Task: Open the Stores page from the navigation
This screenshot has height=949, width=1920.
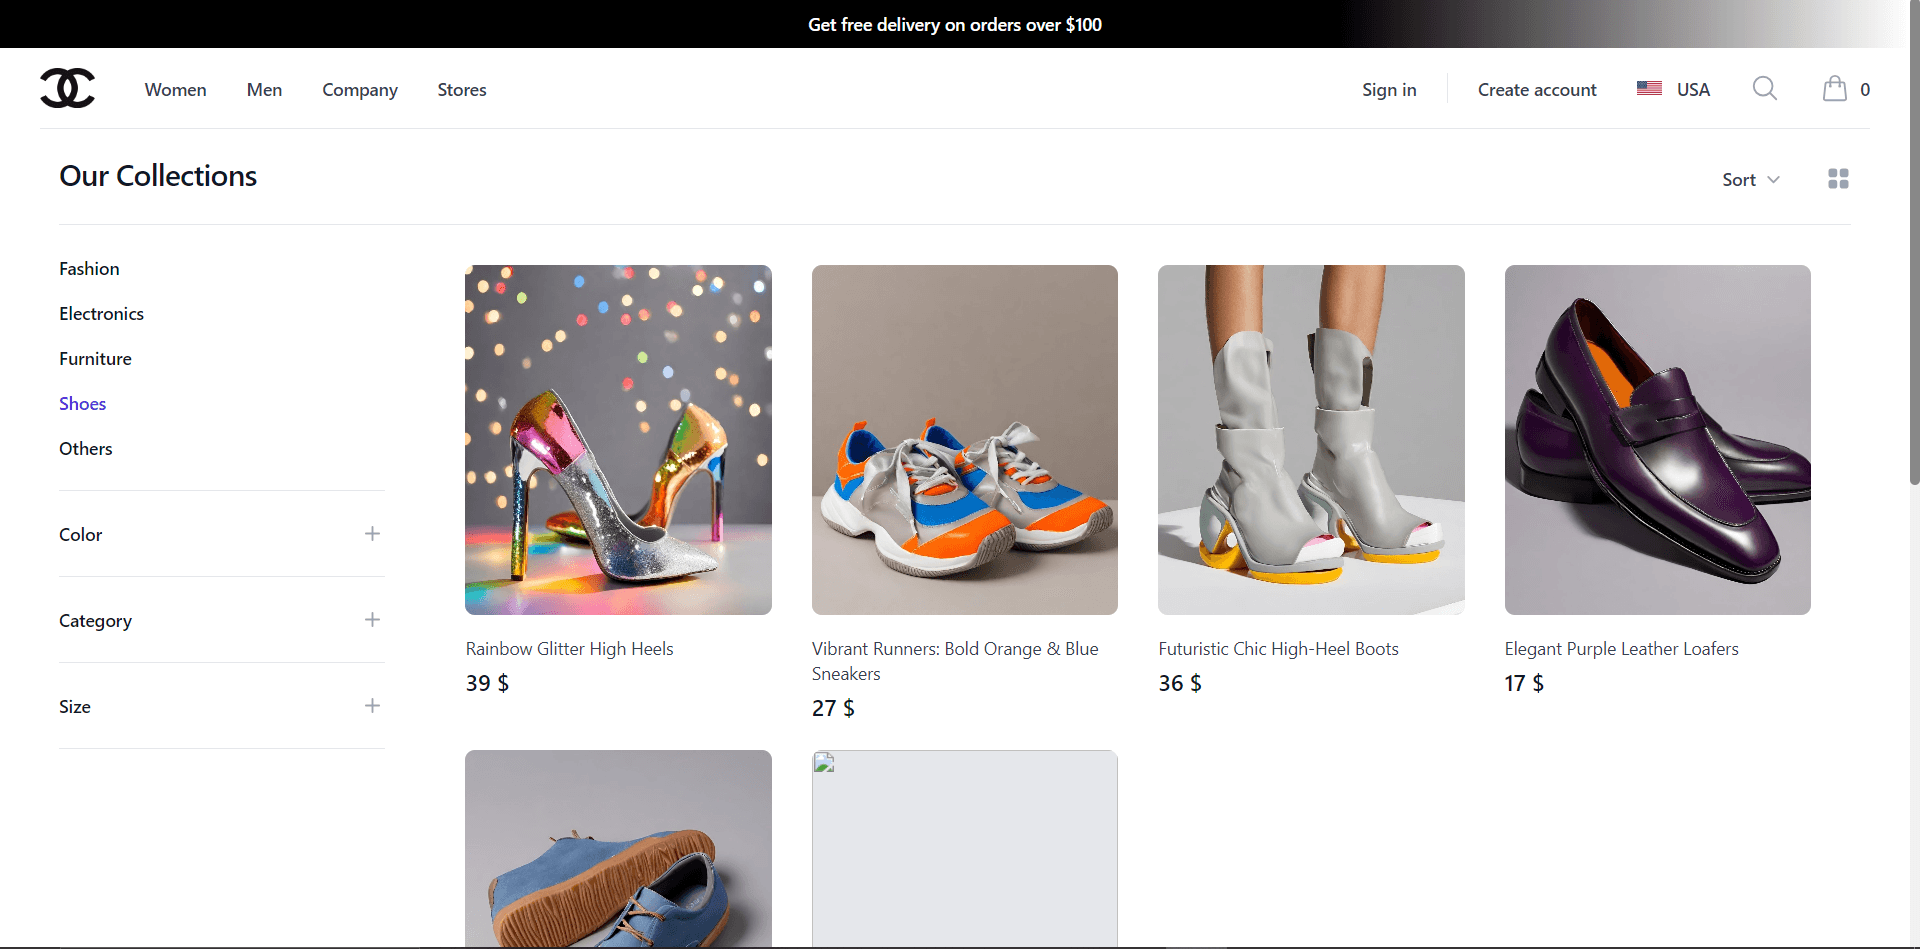Action: pos(461,89)
